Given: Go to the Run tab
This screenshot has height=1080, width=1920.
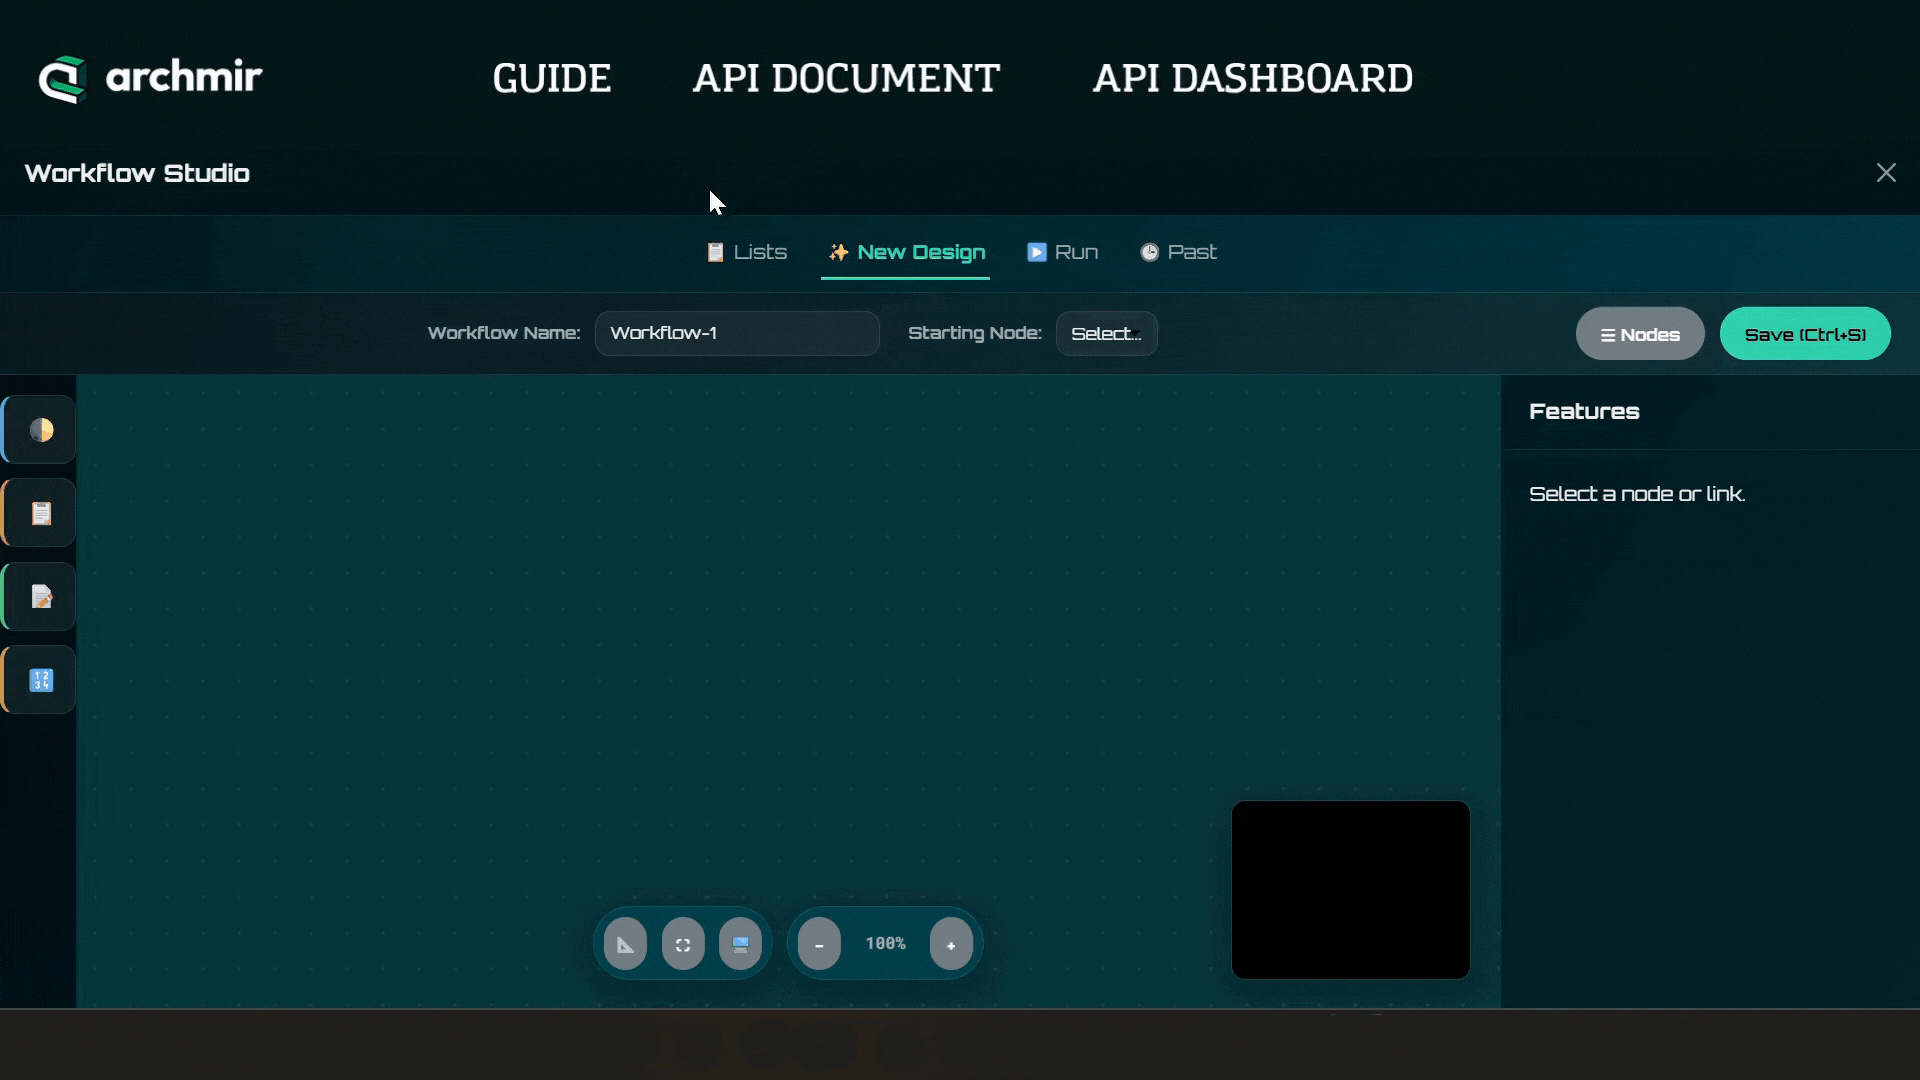Looking at the screenshot, I should [1062, 252].
